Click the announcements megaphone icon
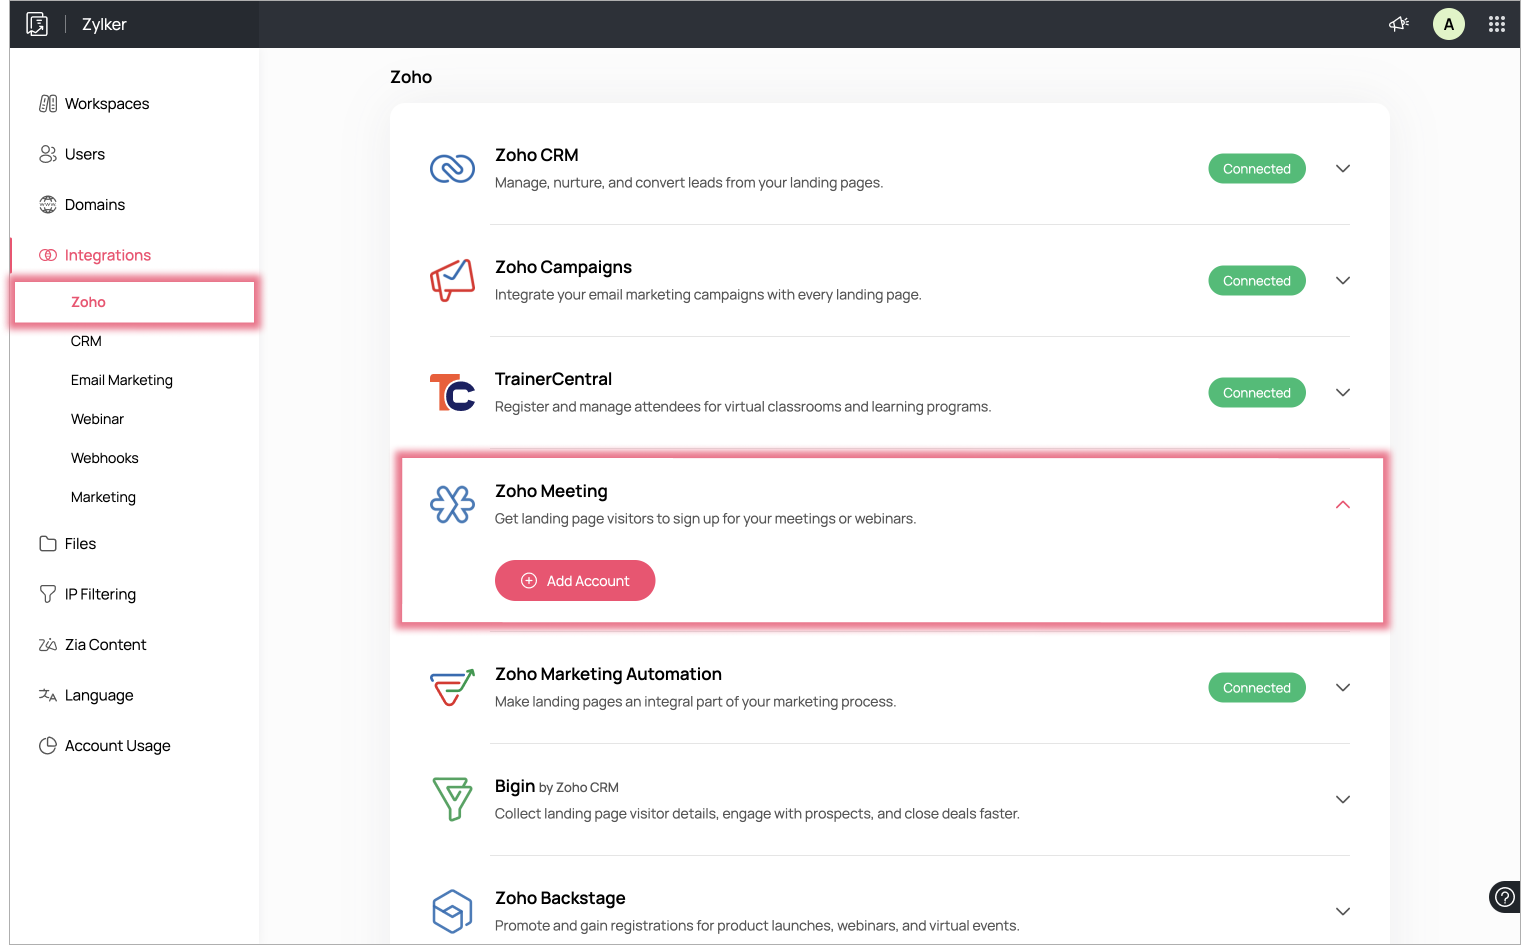 click(x=1399, y=24)
